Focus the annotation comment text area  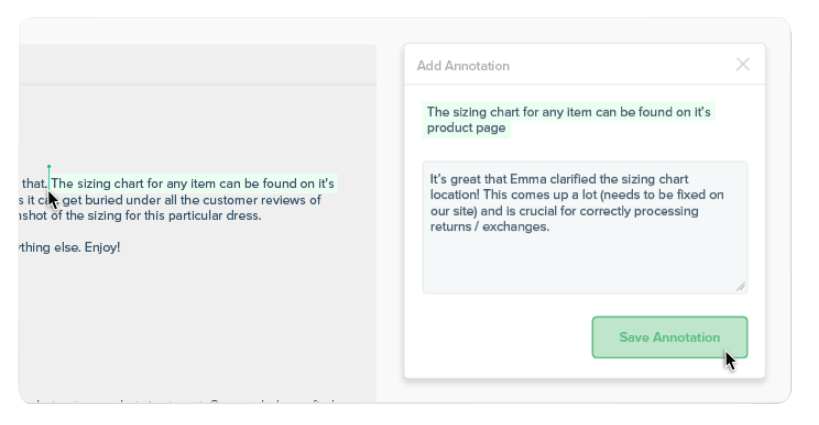click(x=585, y=227)
